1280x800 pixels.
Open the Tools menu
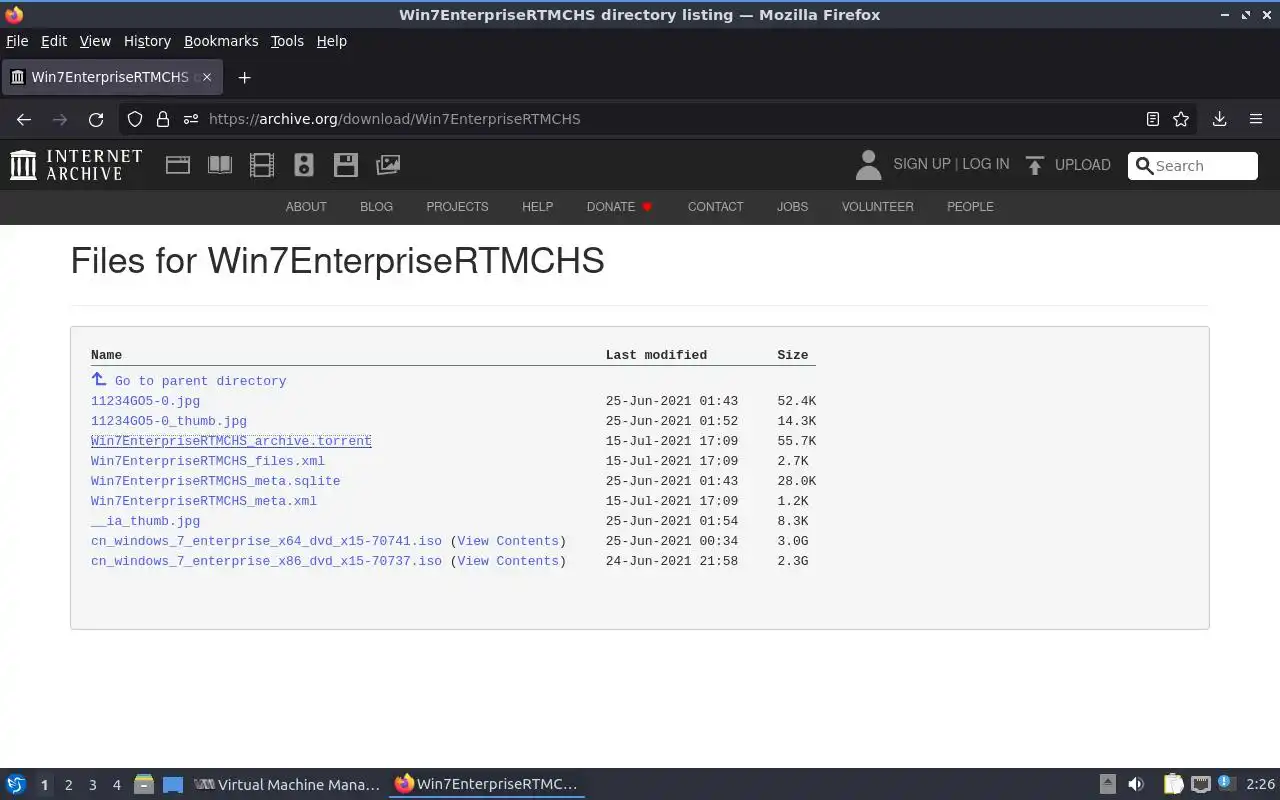click(287, 41)
